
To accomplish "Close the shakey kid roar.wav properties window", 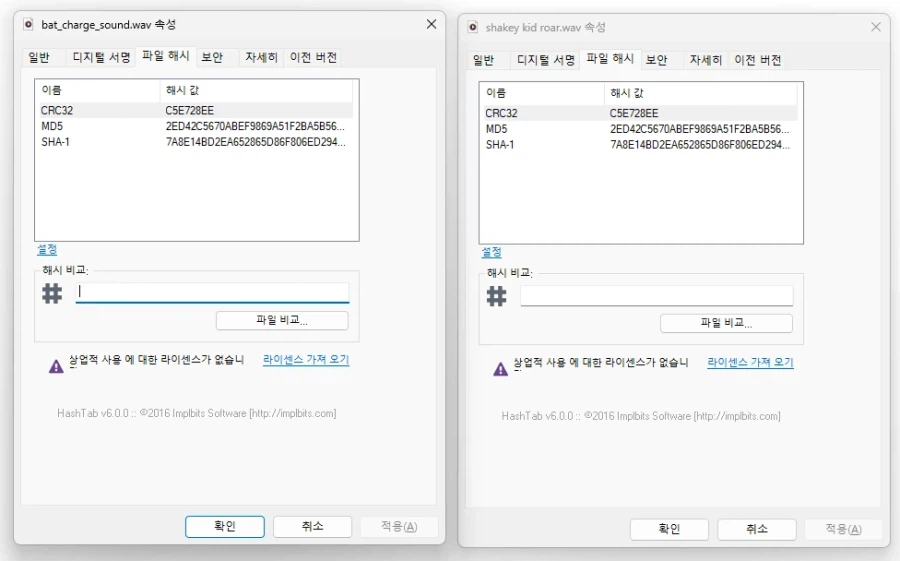I will pos(875,27).
